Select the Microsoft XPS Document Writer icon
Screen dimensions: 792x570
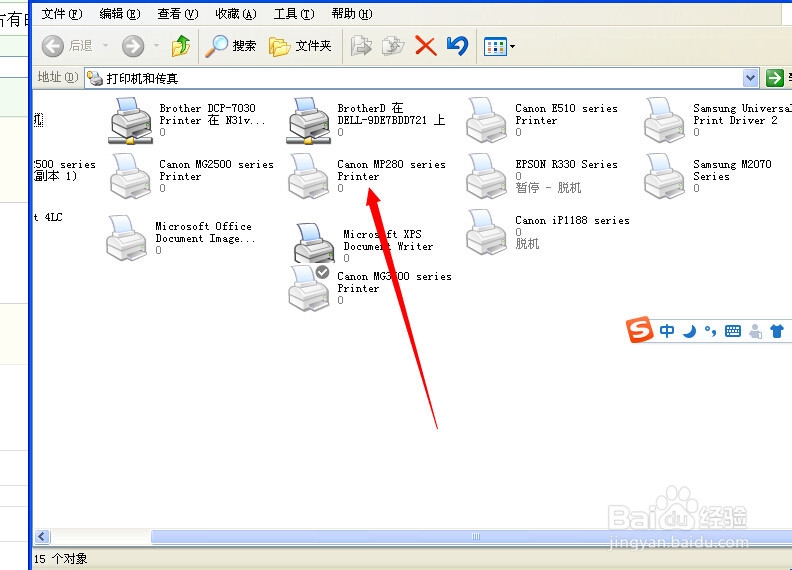click(x=314, y=243)
